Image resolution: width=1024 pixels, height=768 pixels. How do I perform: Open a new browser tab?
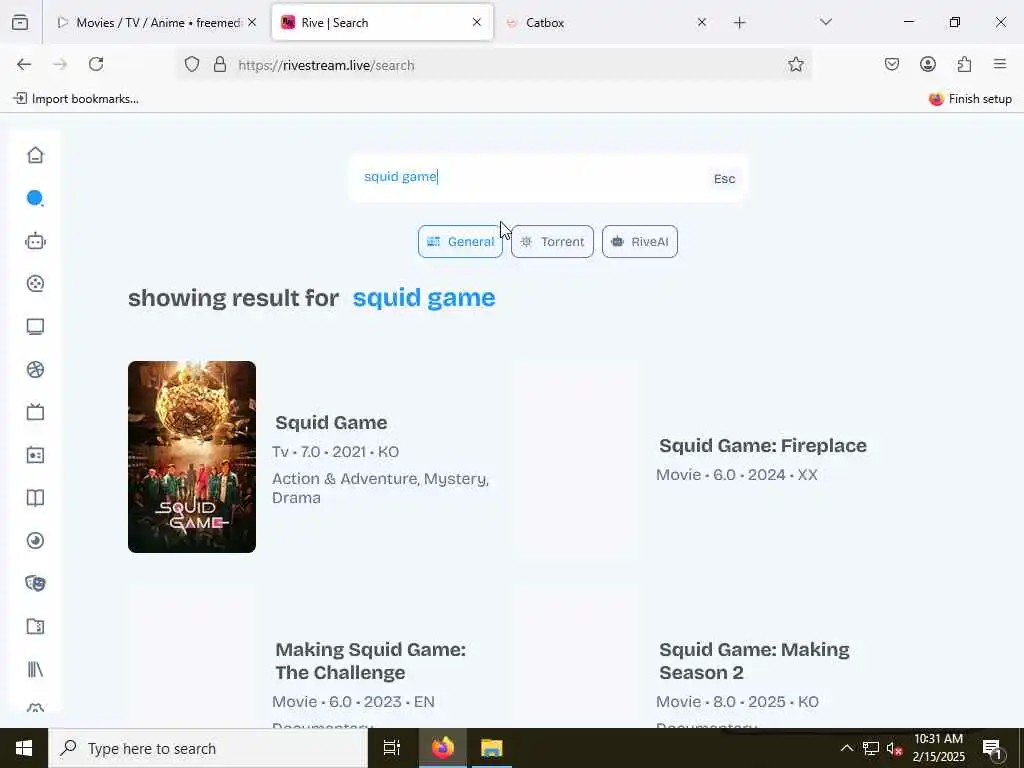point(739,23)
